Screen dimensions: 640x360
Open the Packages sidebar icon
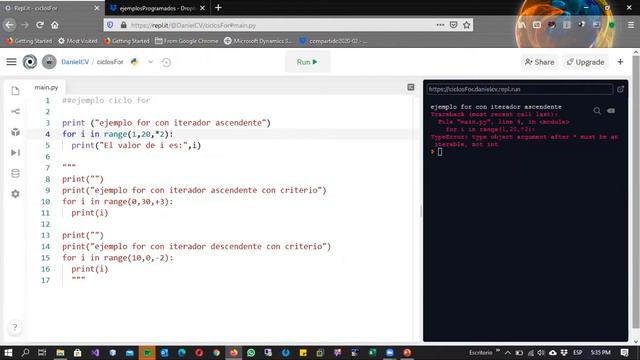tap(16, 132)
